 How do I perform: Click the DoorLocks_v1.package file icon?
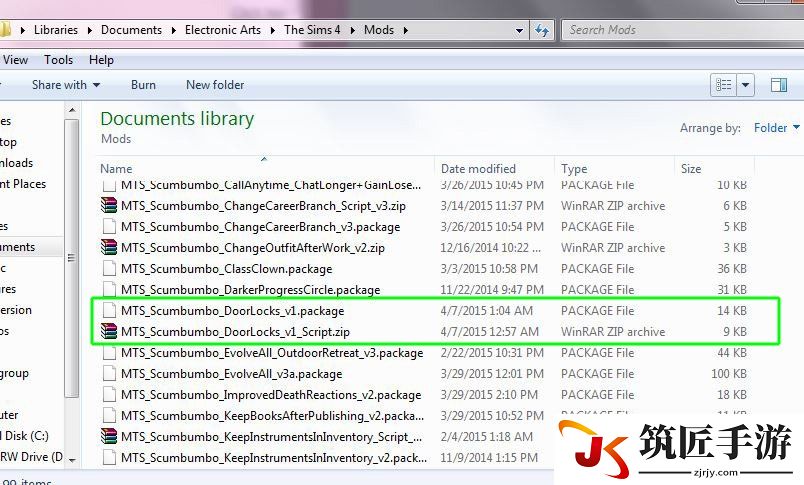click(109, 311)
